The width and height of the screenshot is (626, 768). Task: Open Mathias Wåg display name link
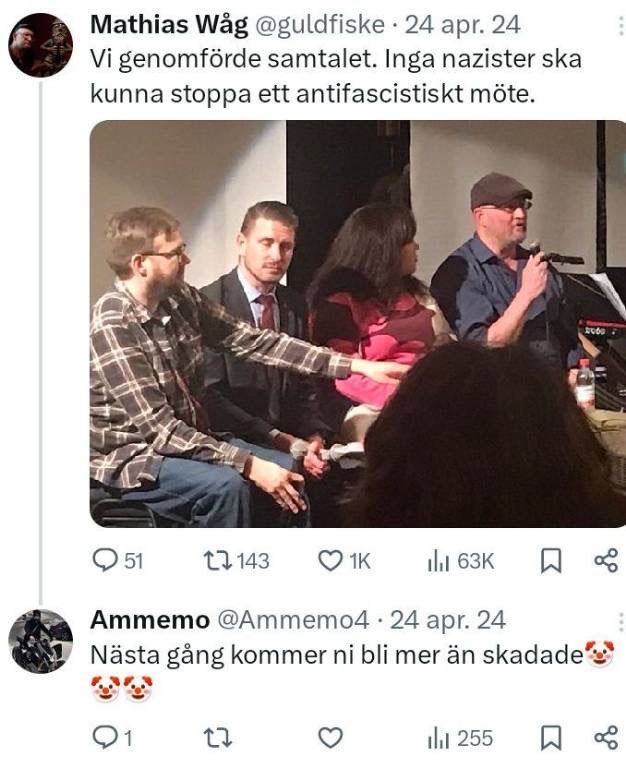[x=169, y=24]
